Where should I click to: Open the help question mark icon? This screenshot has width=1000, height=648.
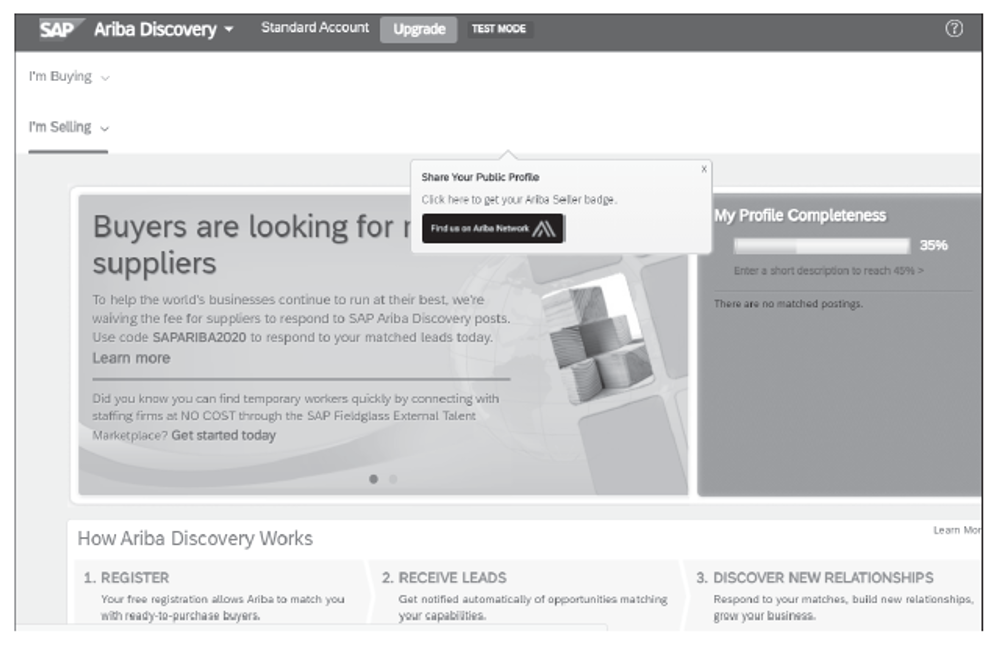pyautogui.click(x=953, y=28)
